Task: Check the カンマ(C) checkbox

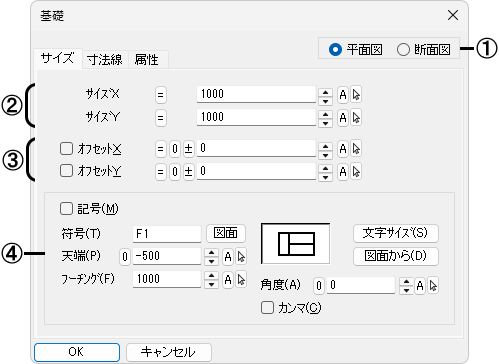Action: (x=267, y=308)
